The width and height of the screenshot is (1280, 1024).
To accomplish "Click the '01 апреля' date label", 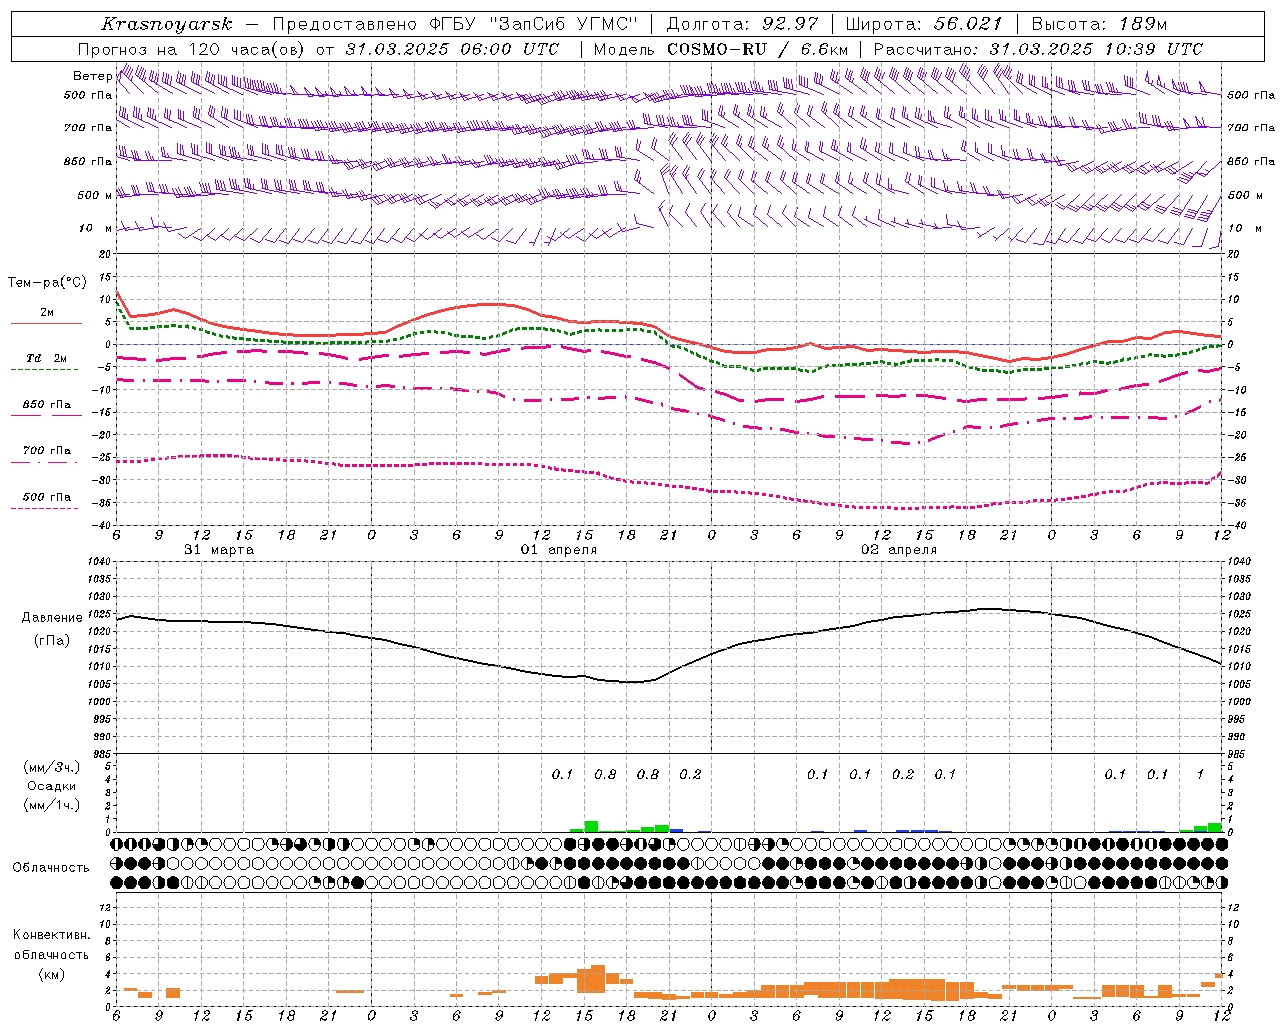I will click(x=558, y=550).
